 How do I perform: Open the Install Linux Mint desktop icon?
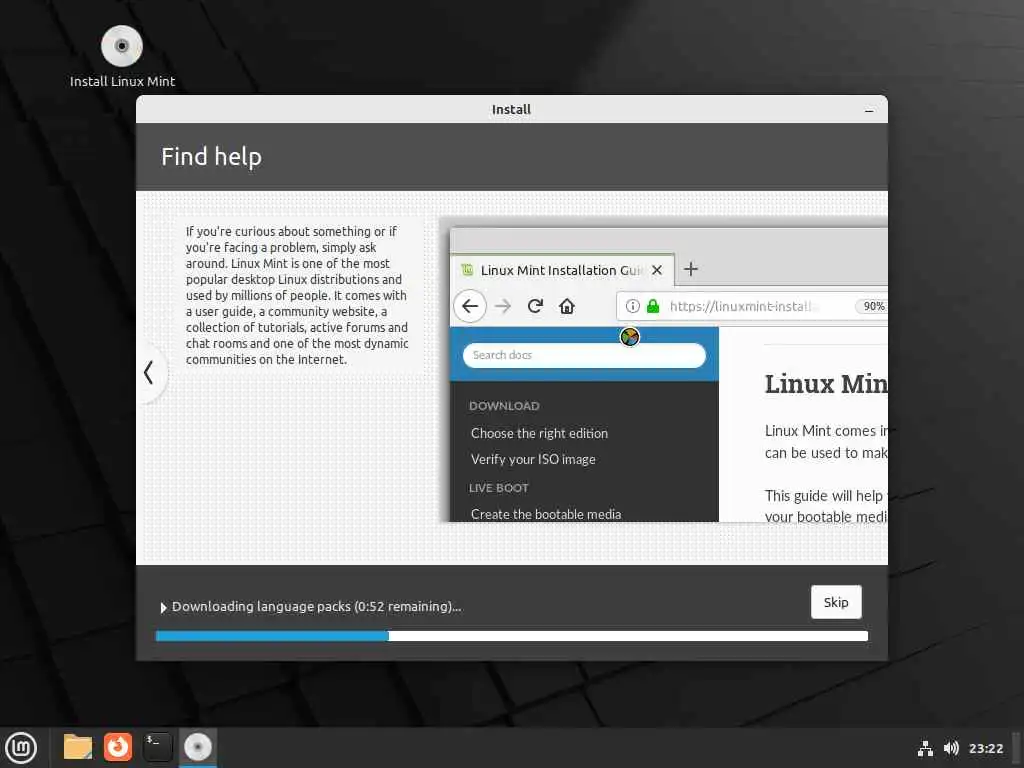122,57
